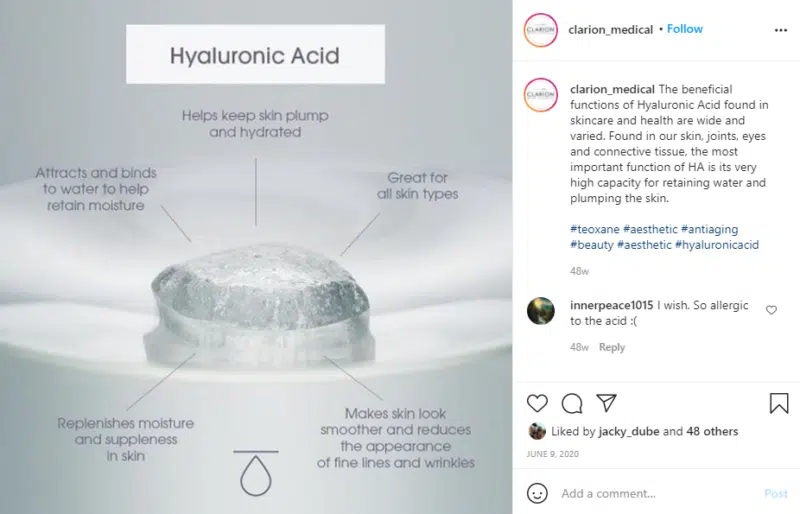The height and width of the screenshot is (514, 800).
Task: Open innerpeace1015's profile avatar
Action: point(540,311)
